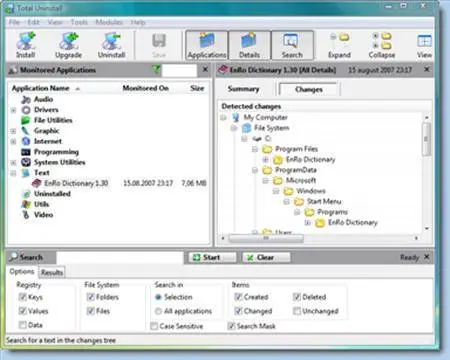Open the Modules menu
The height and width of the screenshot is (360, 450).
coord(109,22)
